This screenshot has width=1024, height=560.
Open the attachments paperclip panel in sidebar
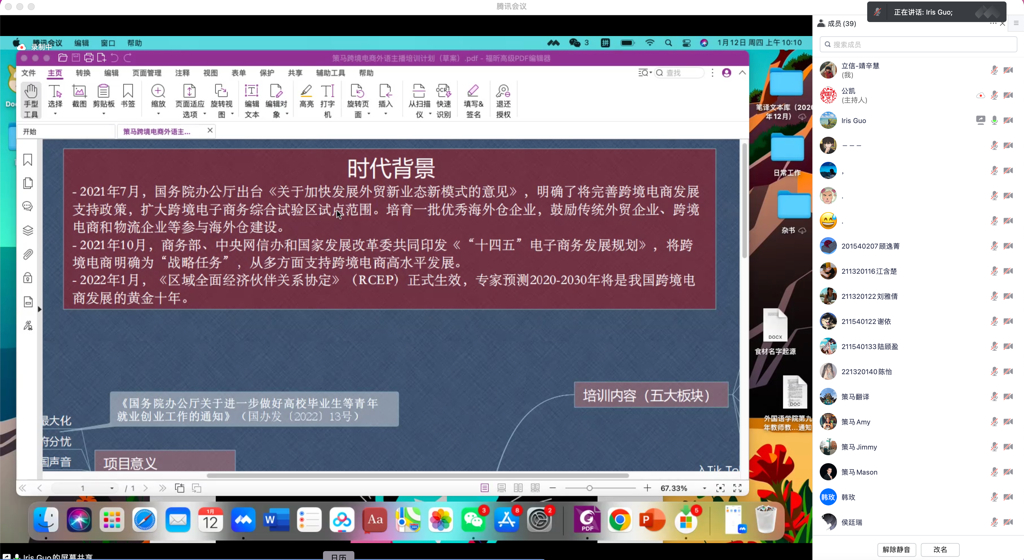pos(28,254)
